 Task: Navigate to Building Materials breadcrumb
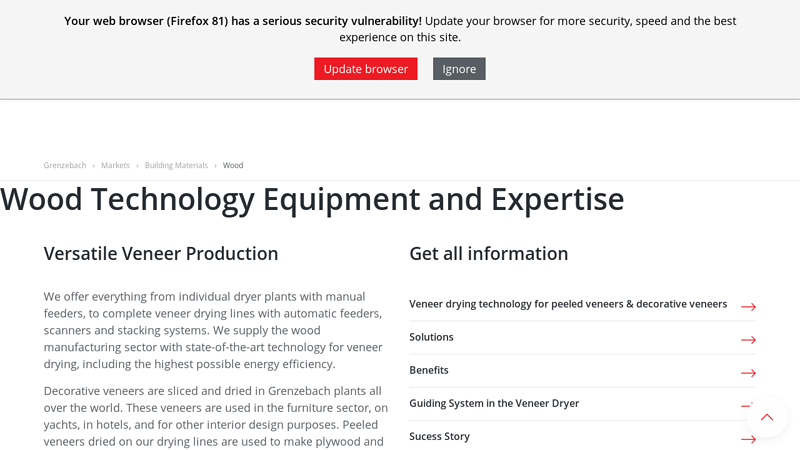pyautogui.click(x=176, y=165)
